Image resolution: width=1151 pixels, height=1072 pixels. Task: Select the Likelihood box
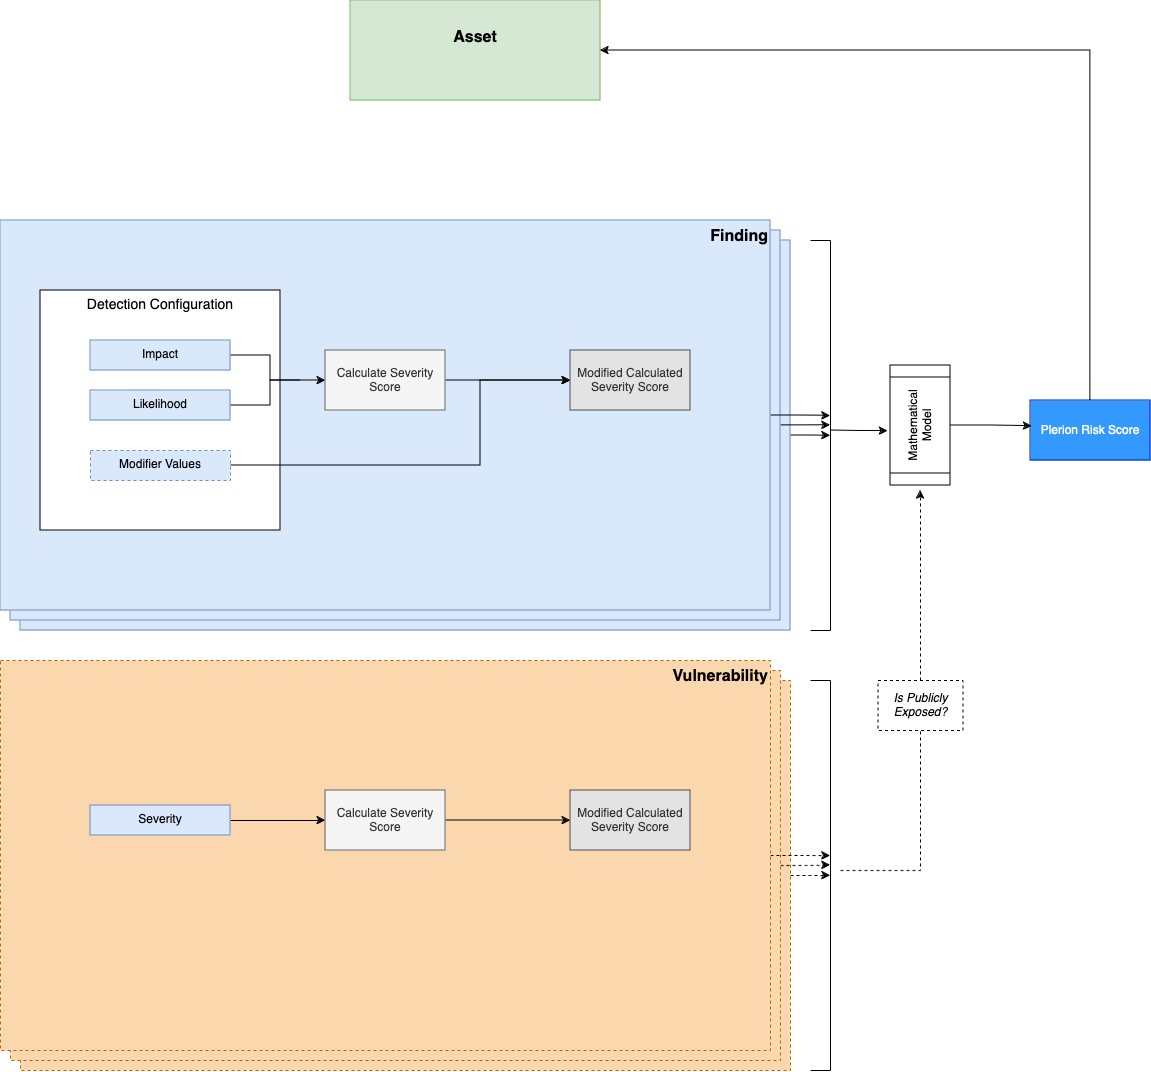pos(160,405)
